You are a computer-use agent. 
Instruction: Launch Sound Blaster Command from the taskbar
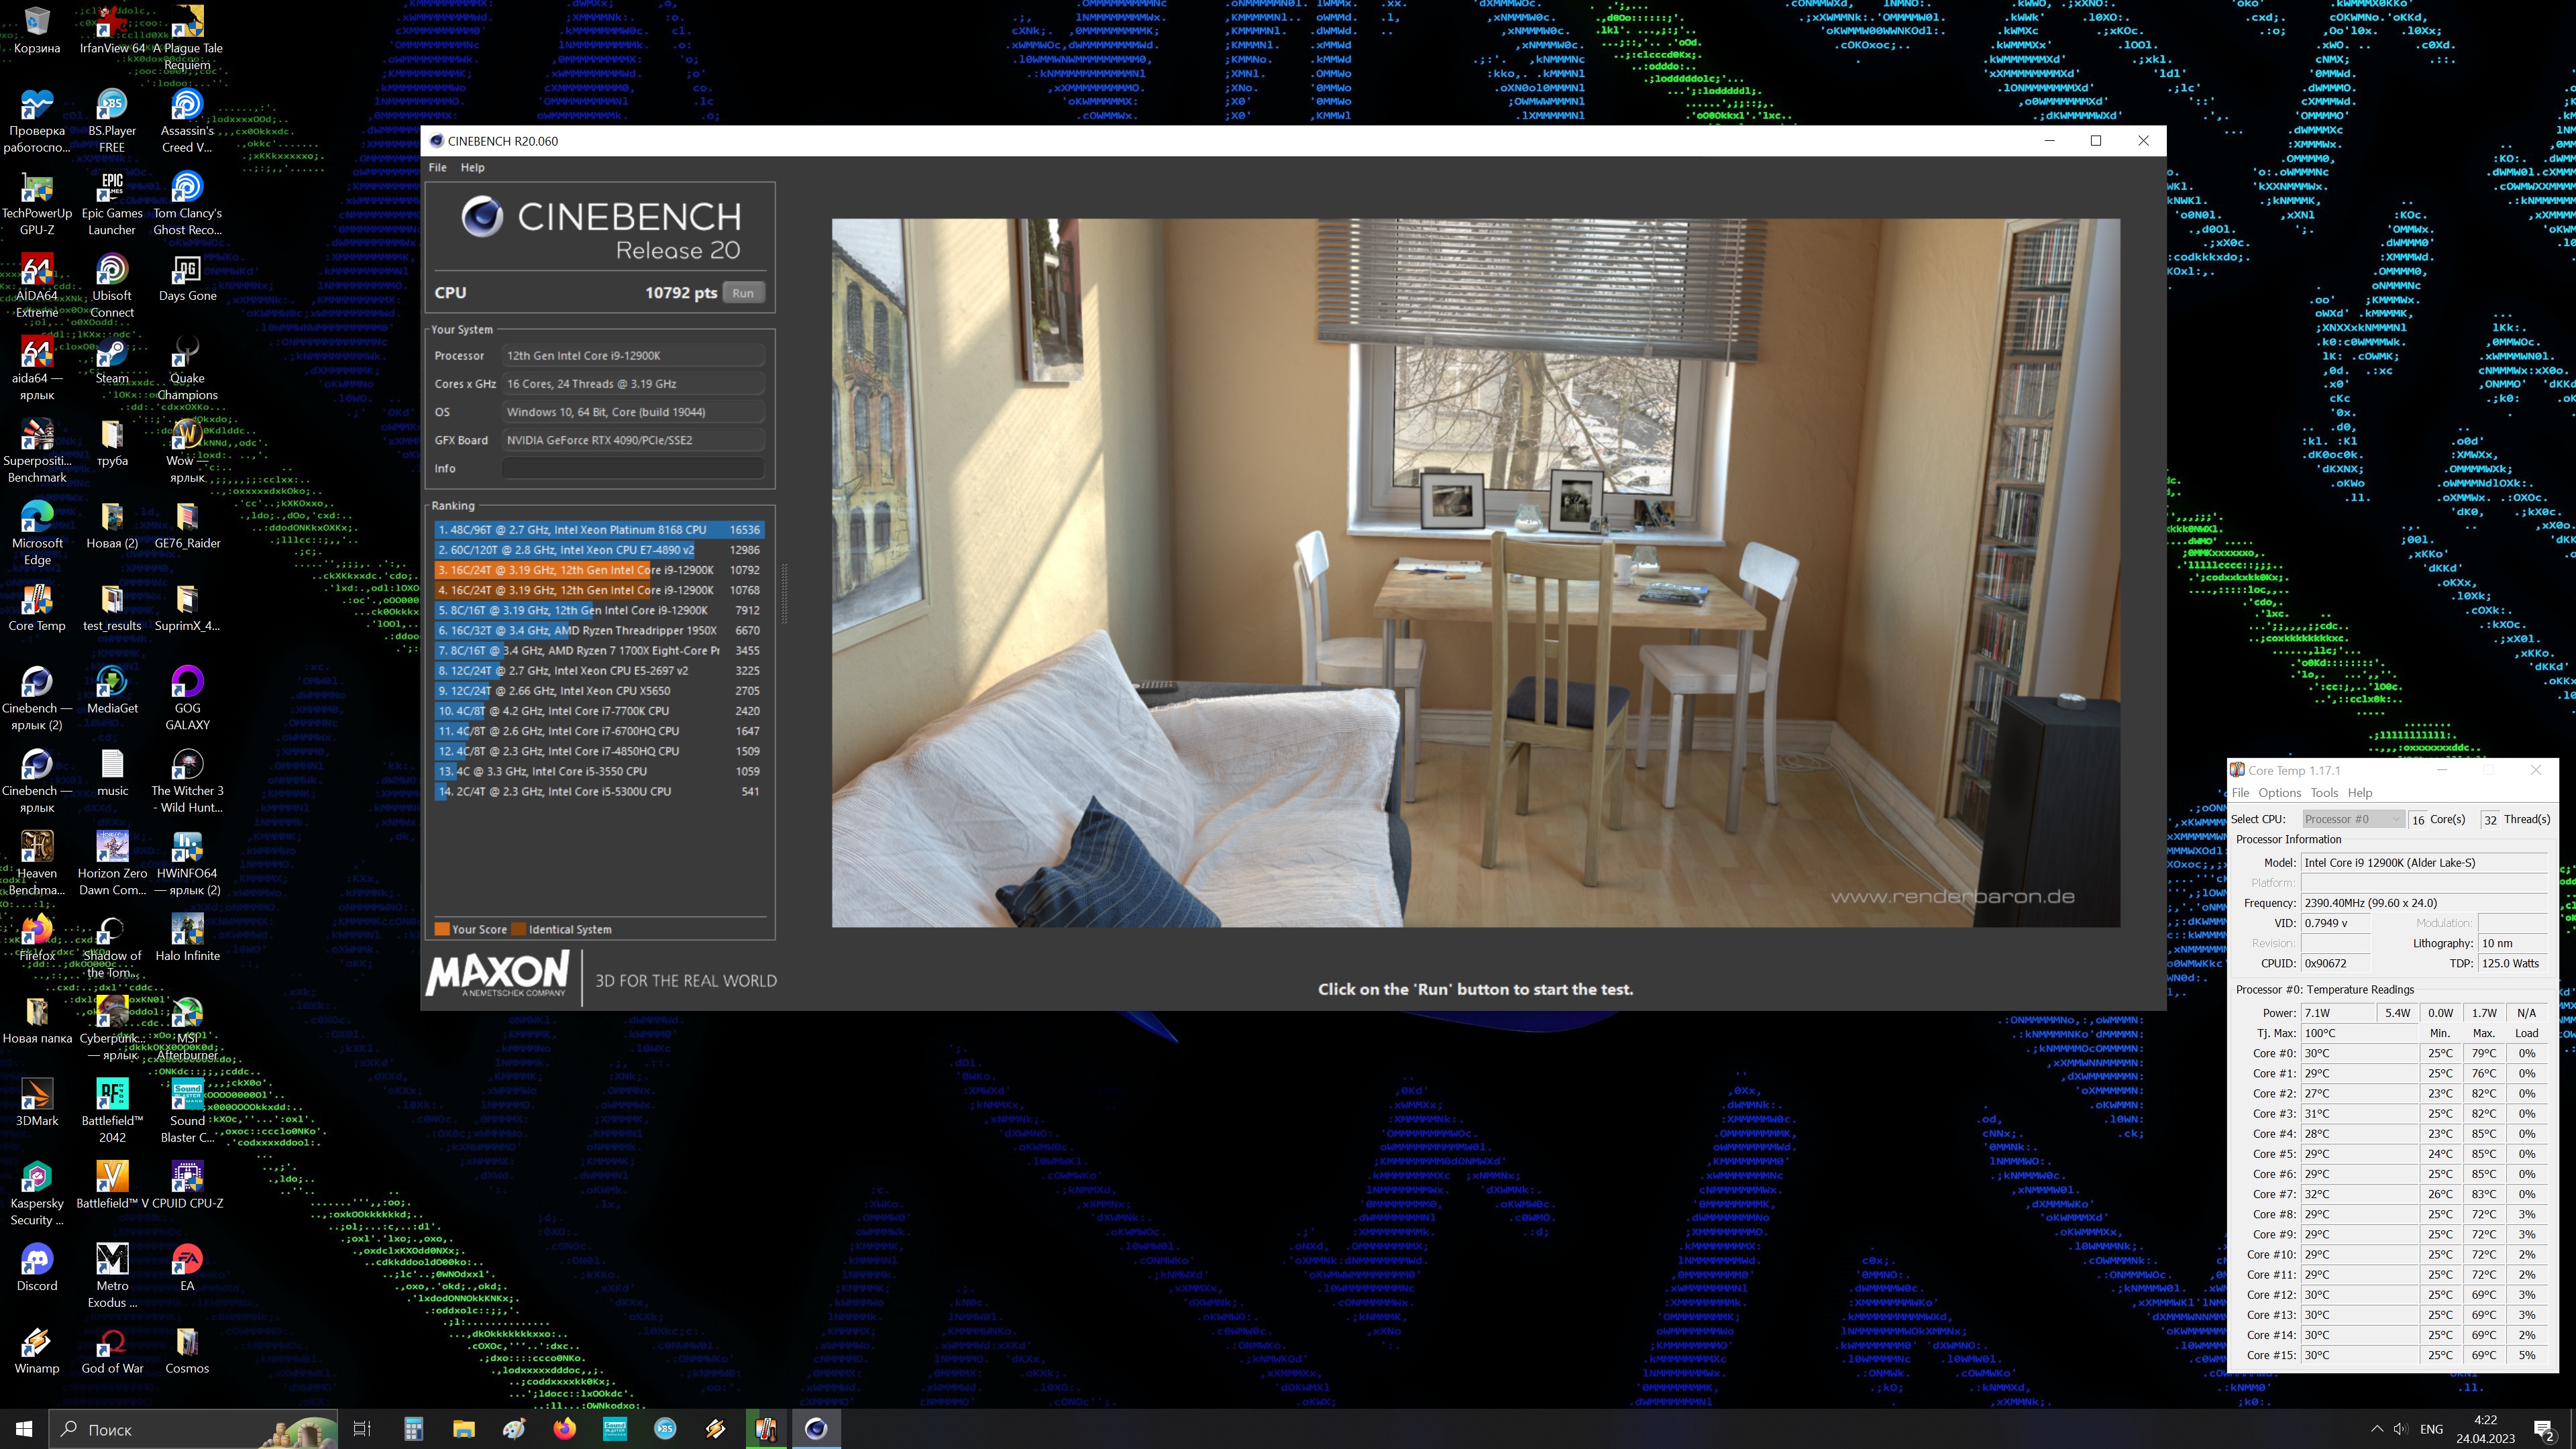[615, 1429]
